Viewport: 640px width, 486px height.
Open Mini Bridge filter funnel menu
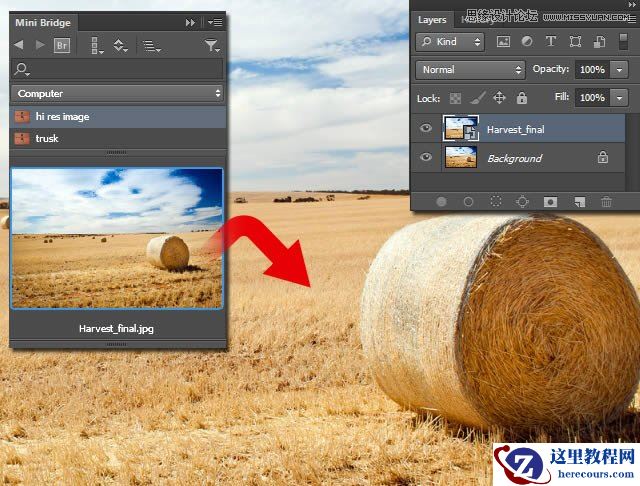[212, 45]
